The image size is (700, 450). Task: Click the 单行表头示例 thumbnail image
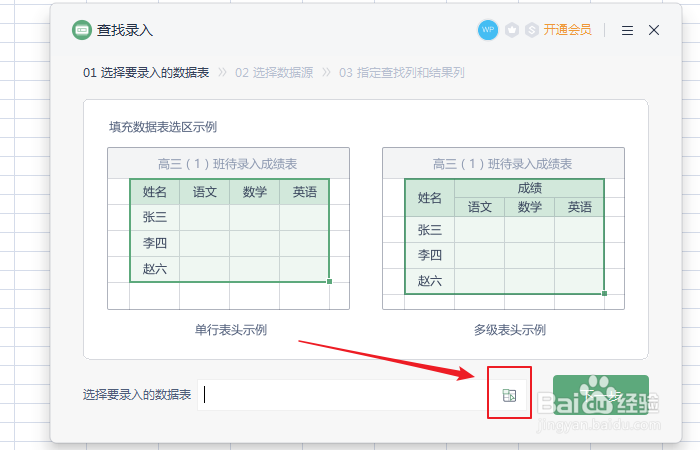229,228
